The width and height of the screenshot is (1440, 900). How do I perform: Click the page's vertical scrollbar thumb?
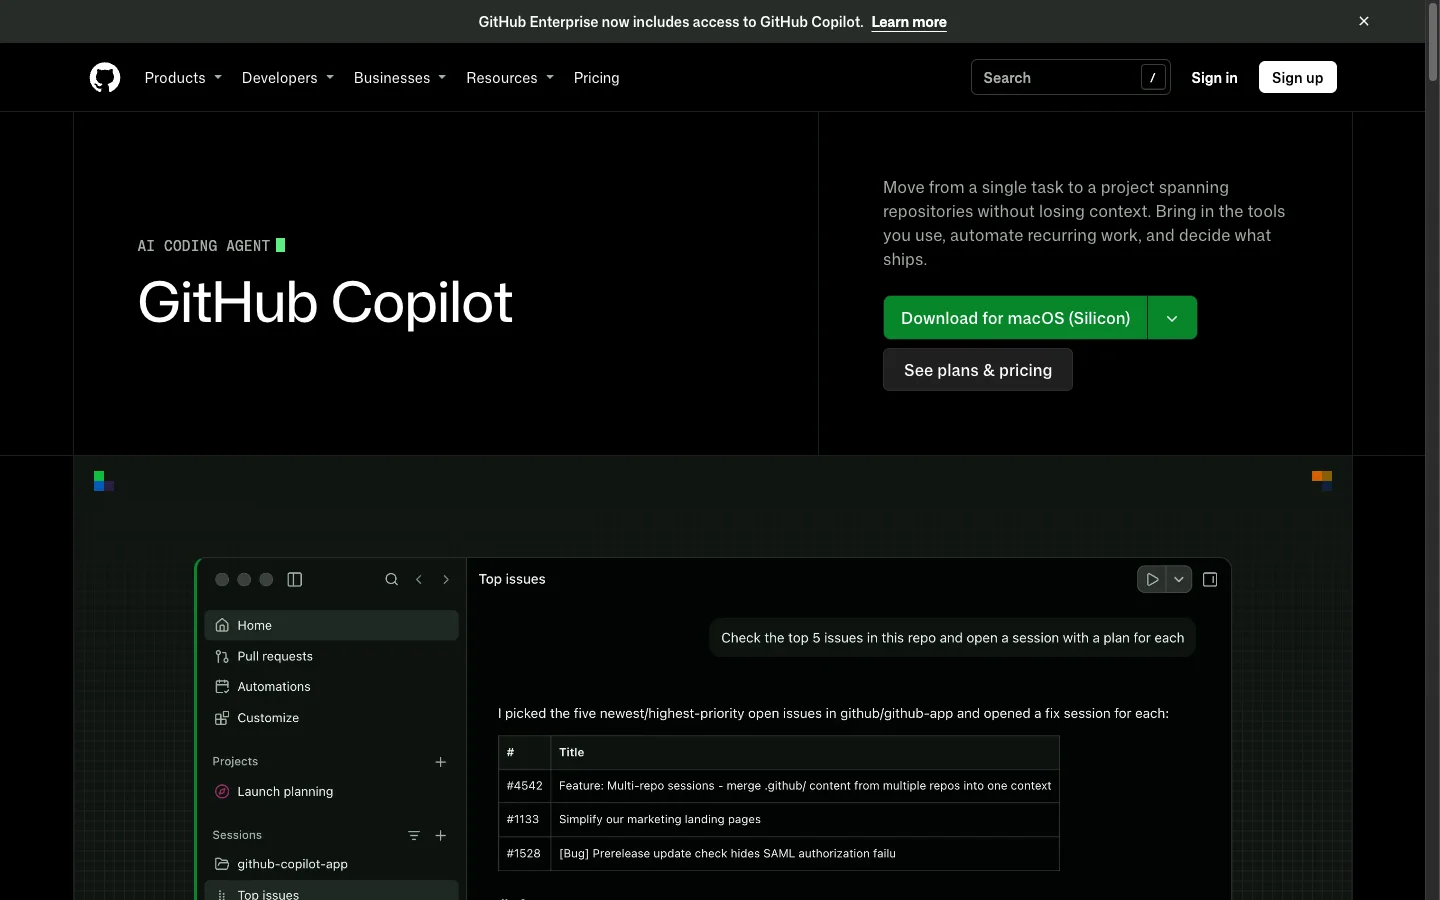(x=1432, y=44)
